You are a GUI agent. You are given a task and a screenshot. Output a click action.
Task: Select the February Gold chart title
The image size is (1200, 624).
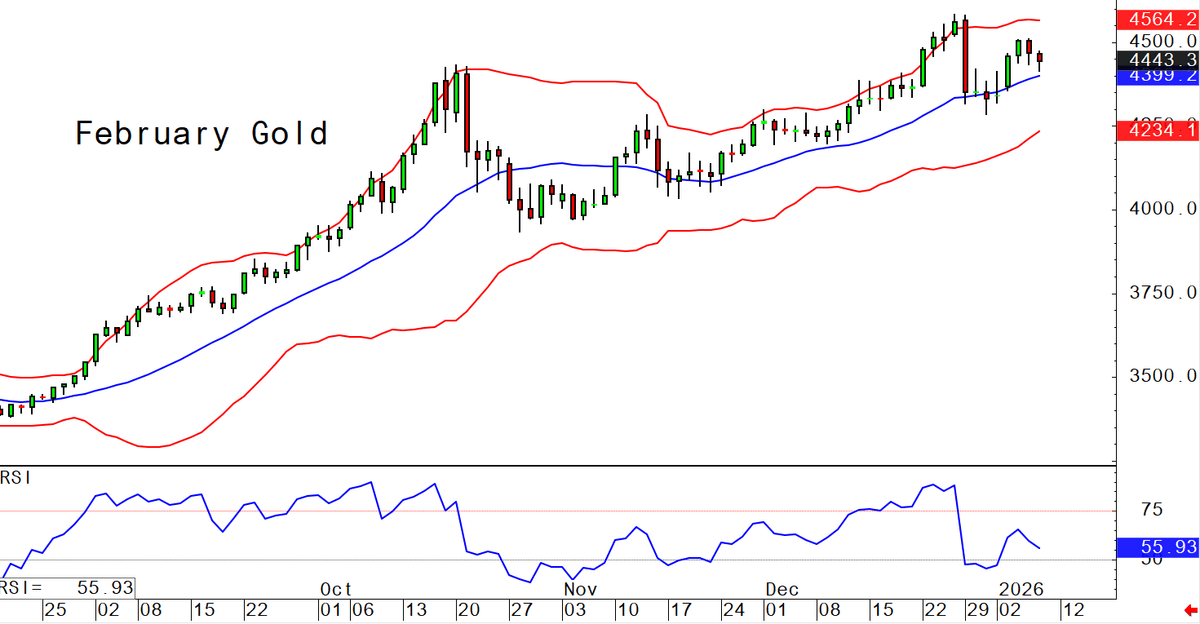(201, 134)
